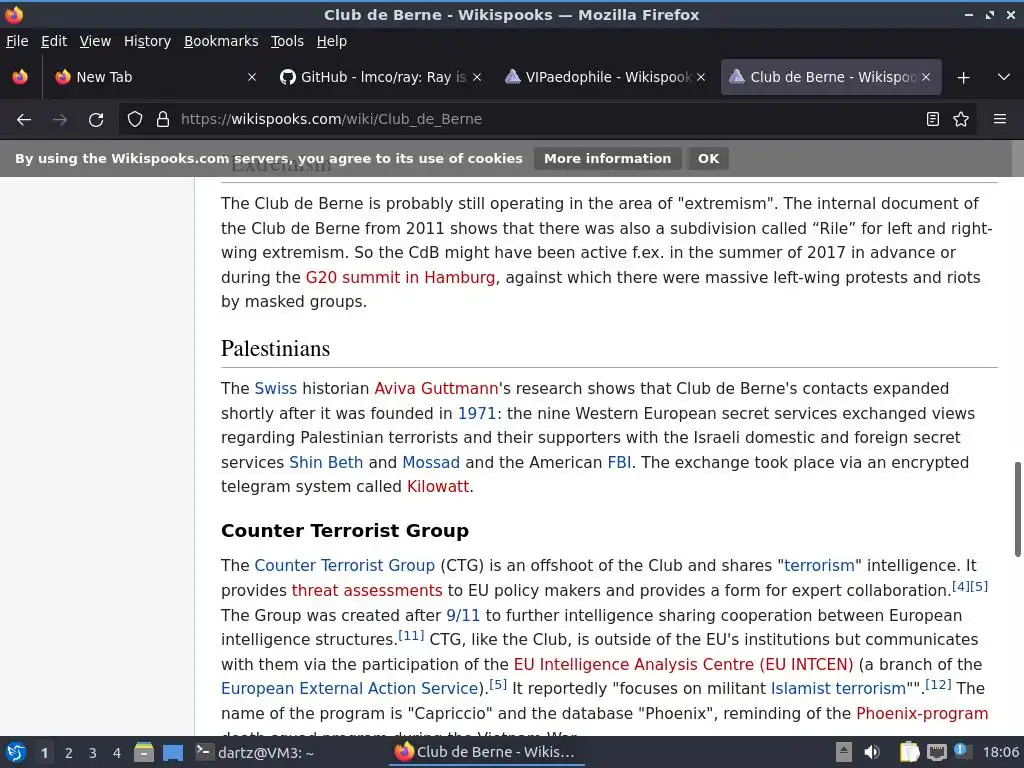Screen dimensions: 1024x768
Task: Open EU Intelligence Analysis Centre link
Action: click(x=683, y=665)
